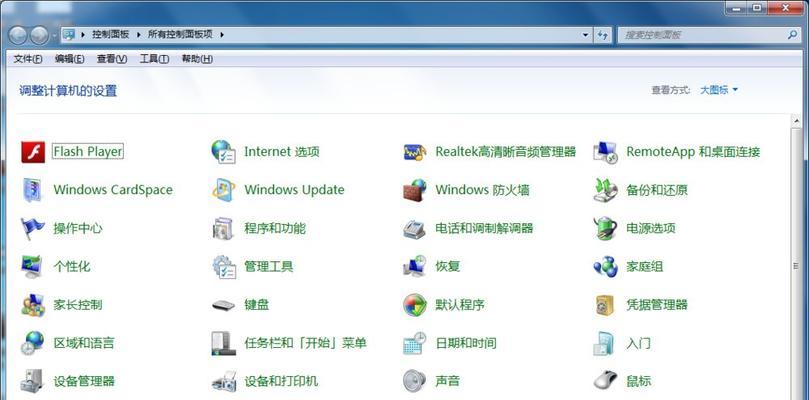Image resolution: width=809 pixels, height=400 pixels.
Task: Click the 电源选项 text link
Action: tap(651, 228)
